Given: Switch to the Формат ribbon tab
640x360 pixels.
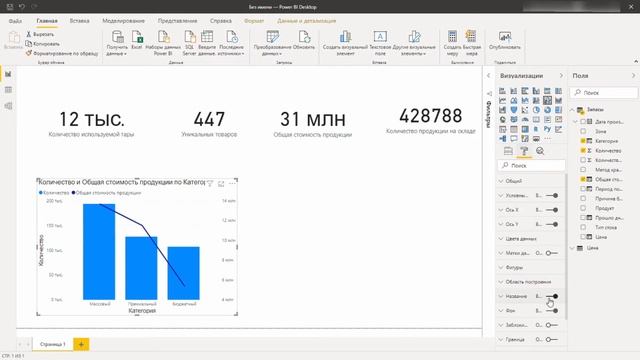Looking at the screenshot, I should pos(254,21).
